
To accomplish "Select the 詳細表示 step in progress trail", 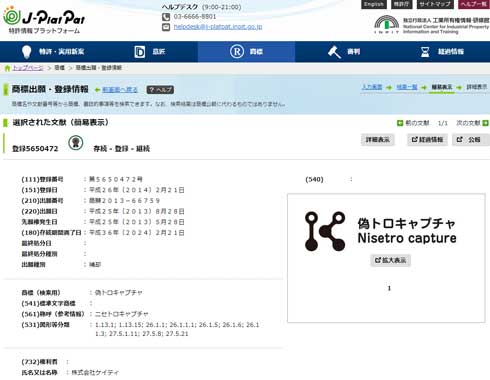I will click(477, 87).
